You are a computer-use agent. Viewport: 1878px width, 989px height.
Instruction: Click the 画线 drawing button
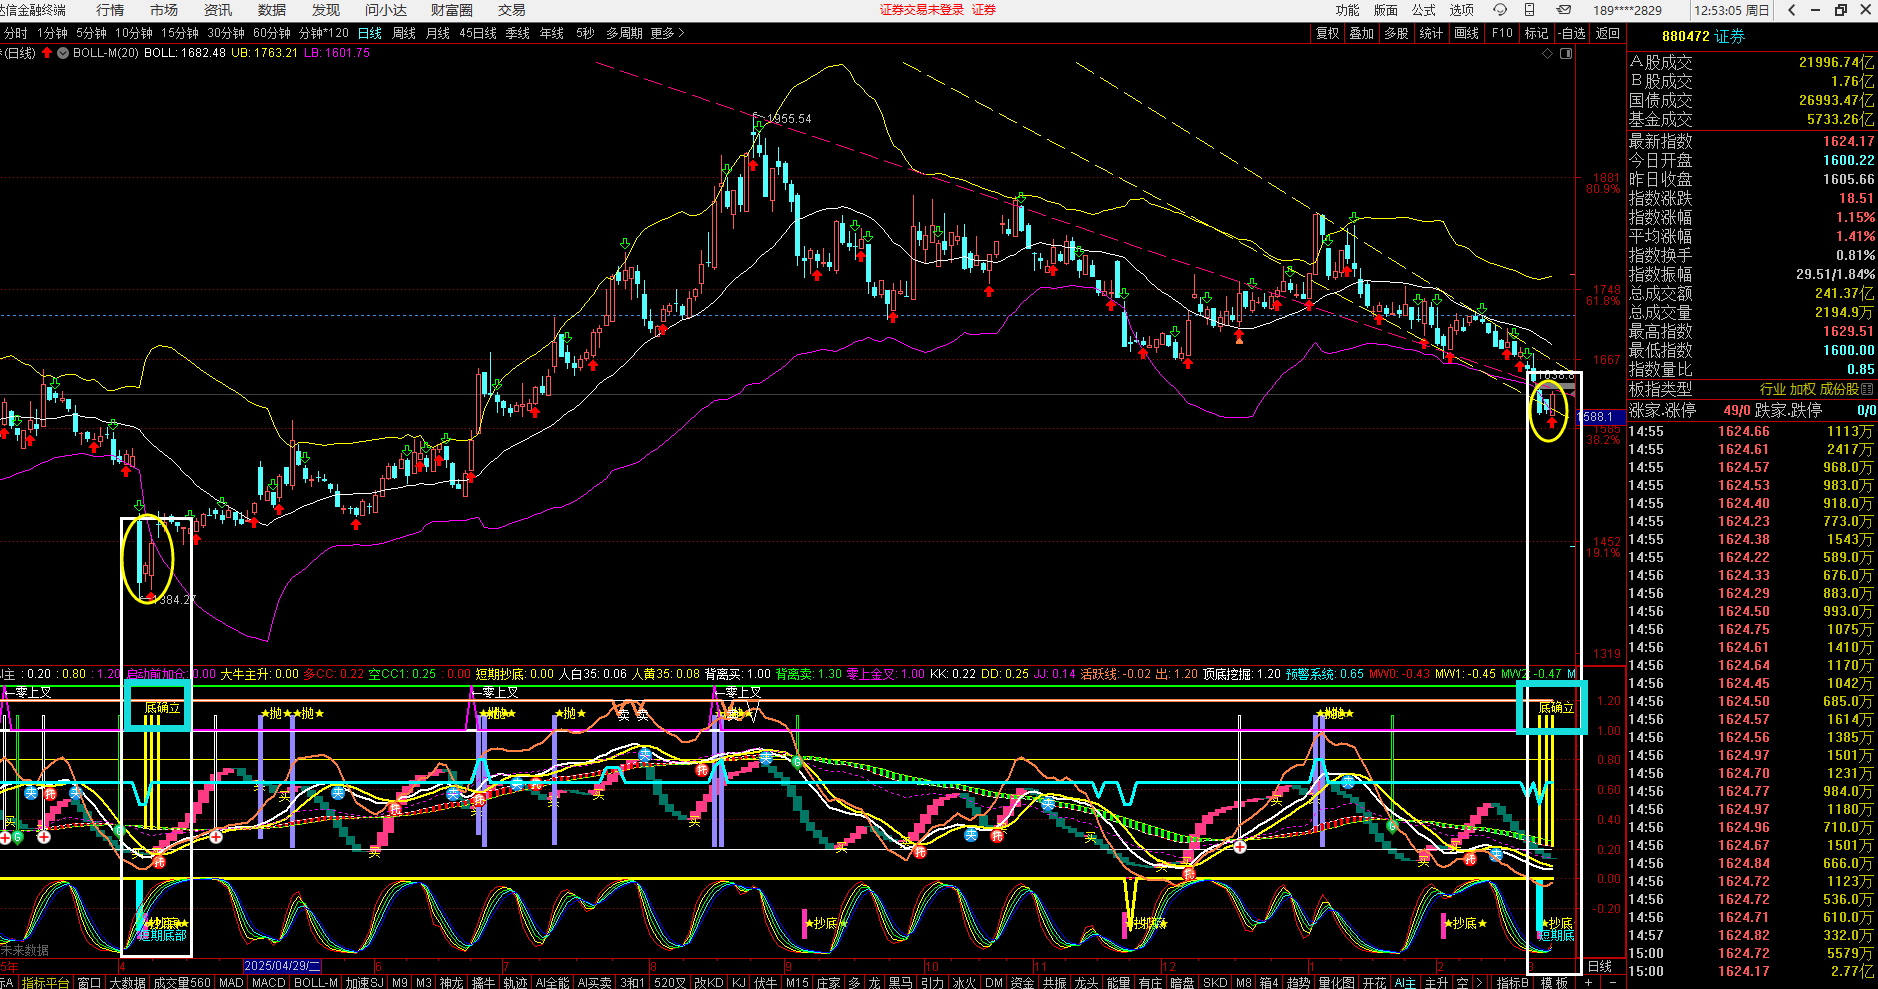1466,33
